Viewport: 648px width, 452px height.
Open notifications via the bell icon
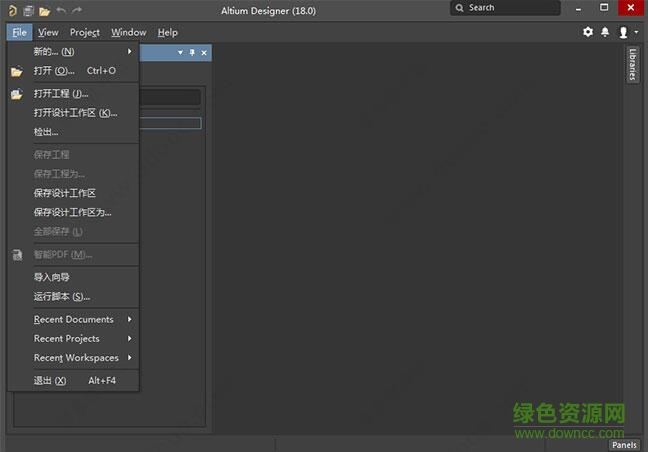605,32
